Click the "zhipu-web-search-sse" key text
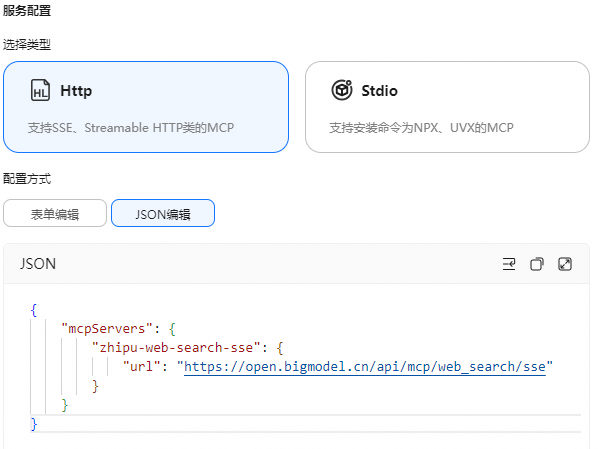598x449 pixels. (176, 348)
